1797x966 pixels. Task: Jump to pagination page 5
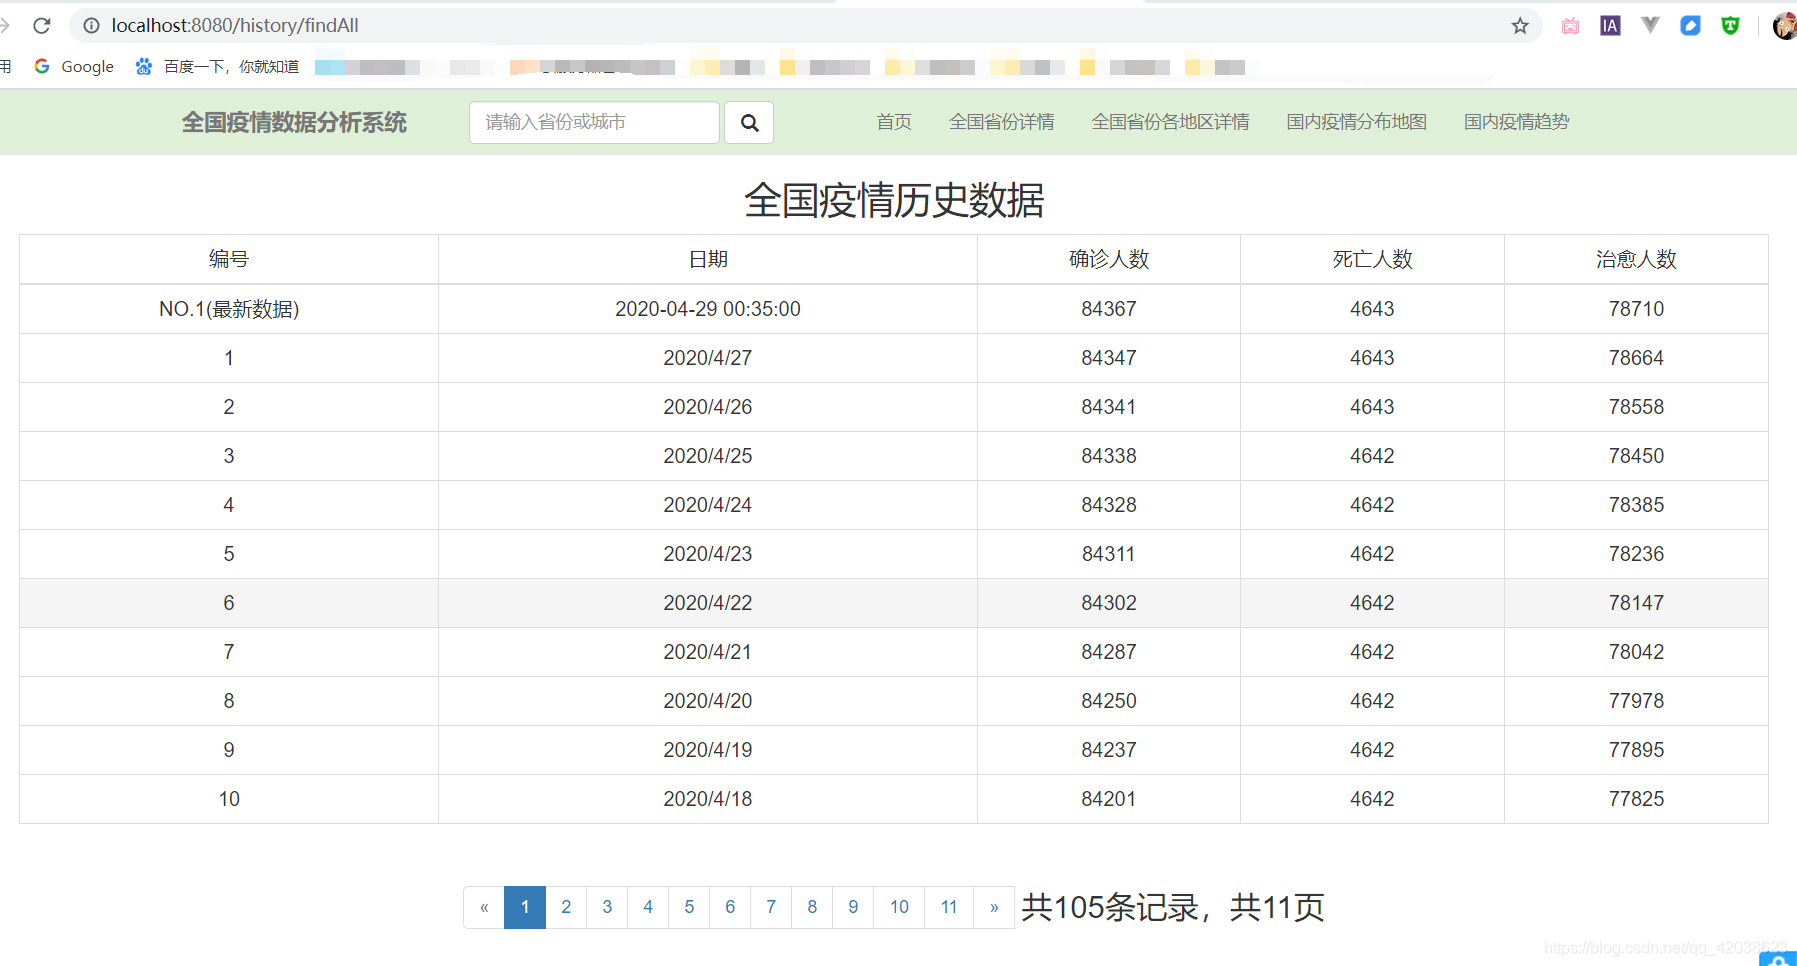tap(689, 907)
